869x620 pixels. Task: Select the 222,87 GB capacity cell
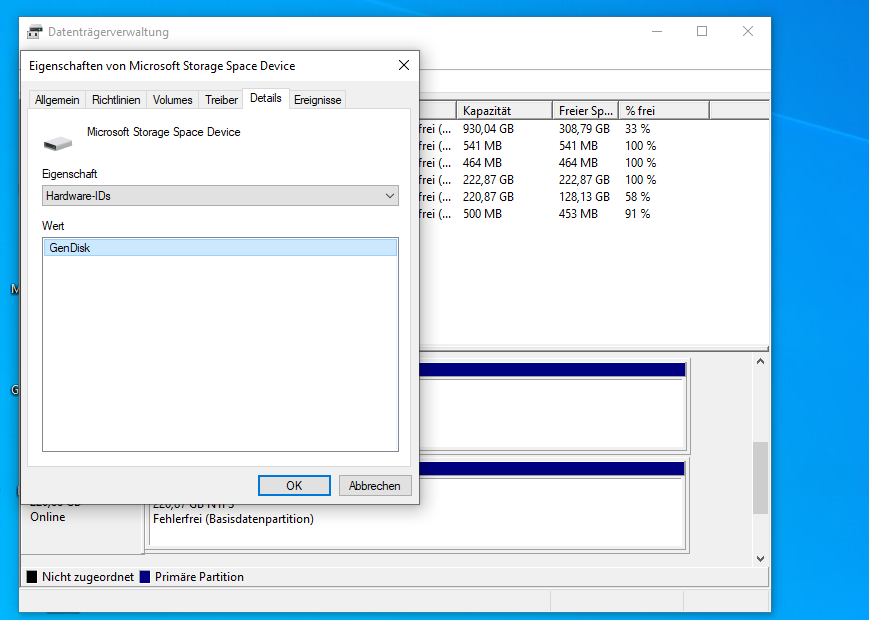coord(488,180)
